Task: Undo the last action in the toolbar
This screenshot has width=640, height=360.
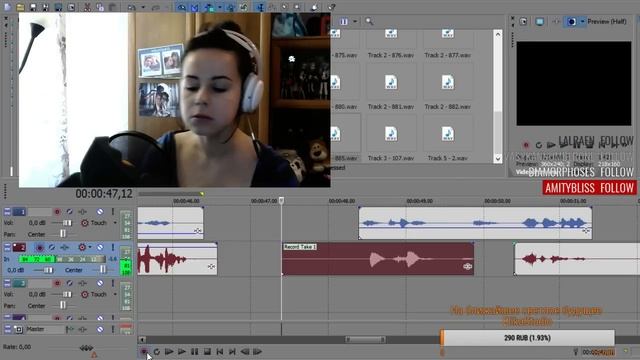Action: [x=132, y=7]
